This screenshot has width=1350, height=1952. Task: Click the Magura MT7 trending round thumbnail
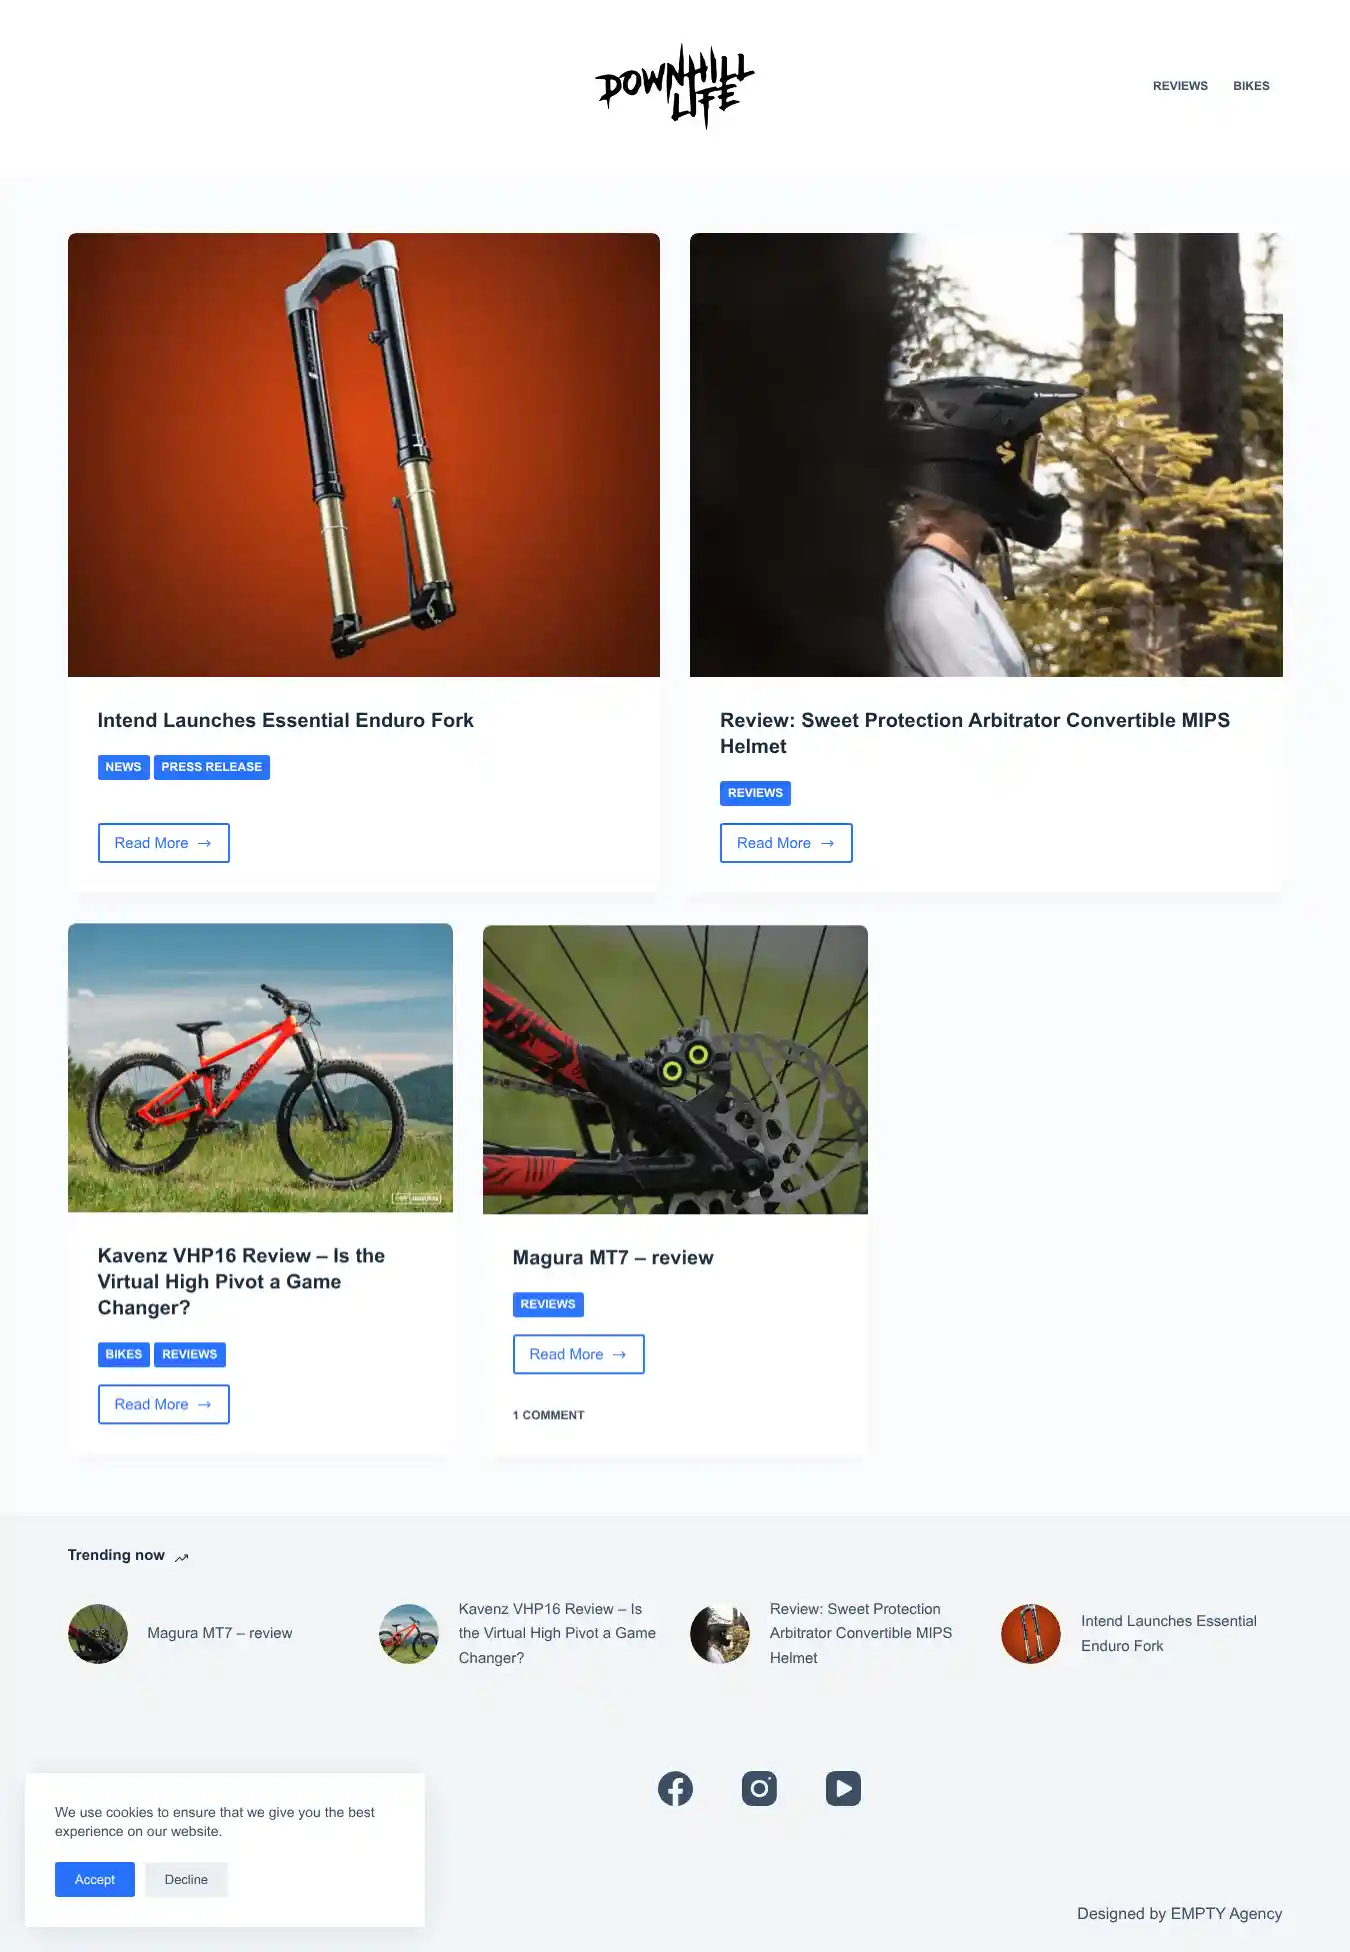[x=98, y=1634]
